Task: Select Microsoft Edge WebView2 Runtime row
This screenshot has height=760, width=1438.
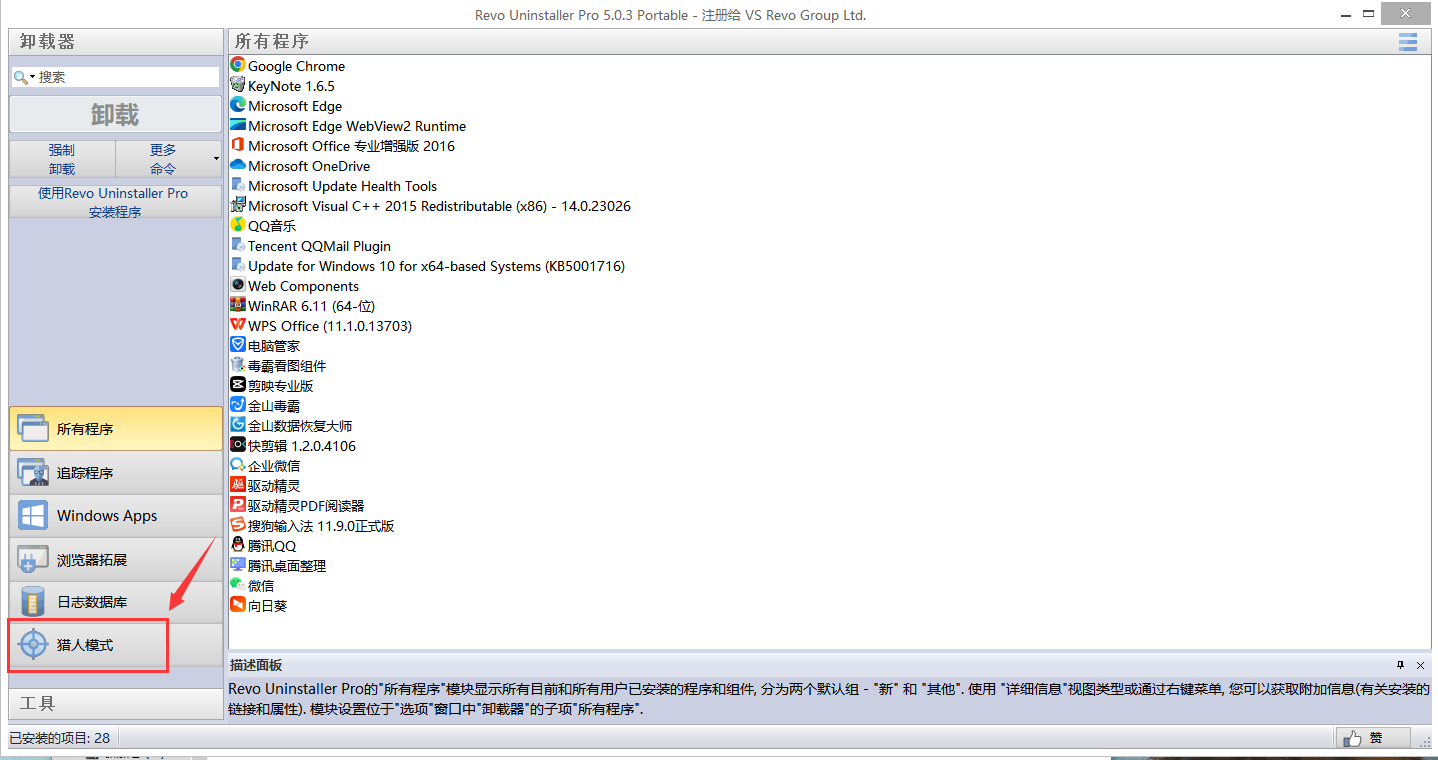Action: (357, 125)
